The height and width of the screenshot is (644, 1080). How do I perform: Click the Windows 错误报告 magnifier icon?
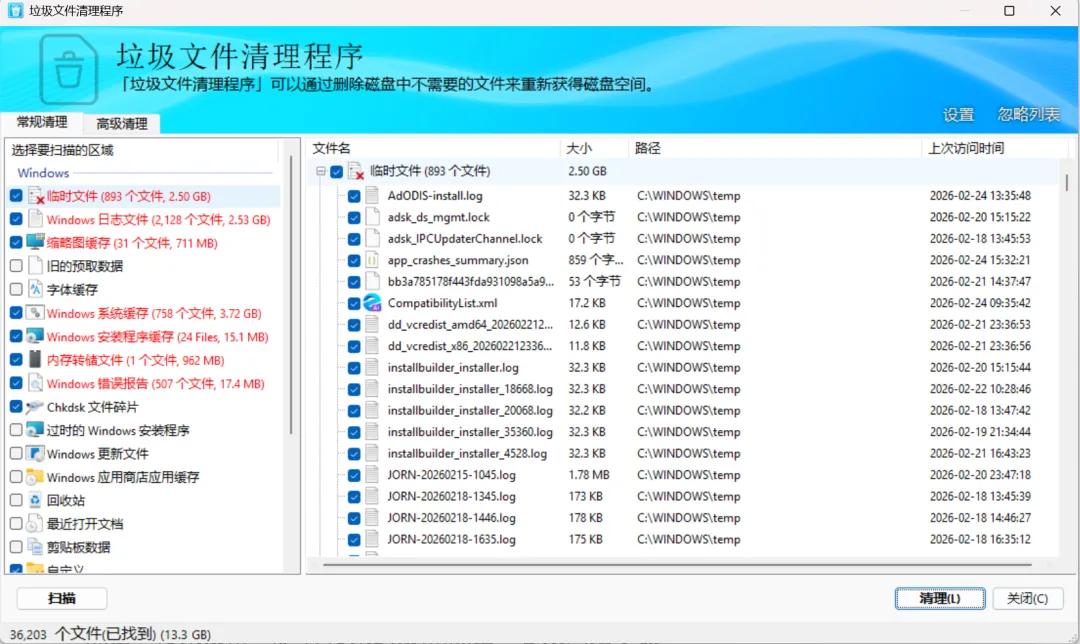coord(35,383)
